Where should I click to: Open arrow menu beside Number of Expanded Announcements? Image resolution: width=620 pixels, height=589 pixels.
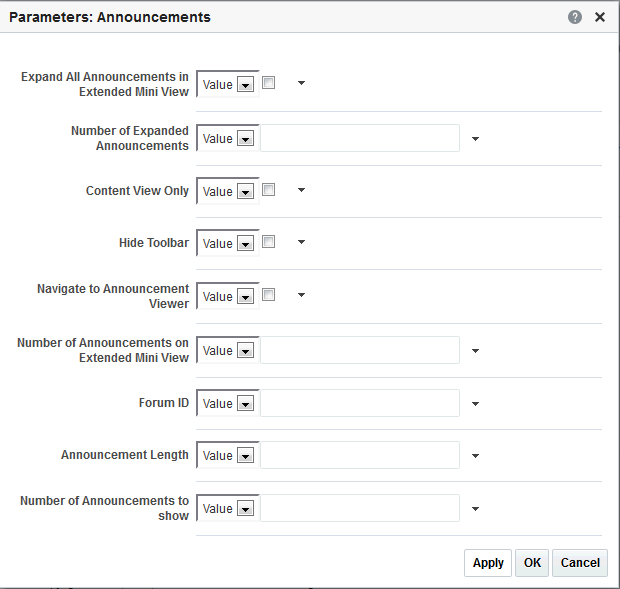475,139
